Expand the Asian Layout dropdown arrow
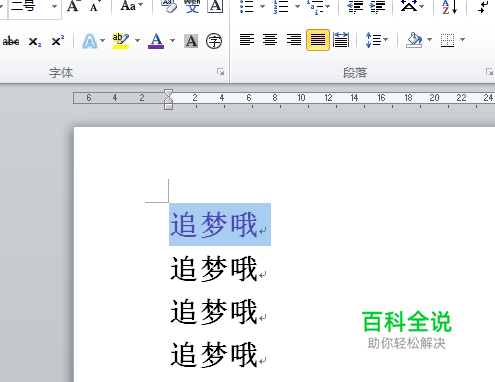The height and width of the screenshot is (382, 495). tap(422, 6)
